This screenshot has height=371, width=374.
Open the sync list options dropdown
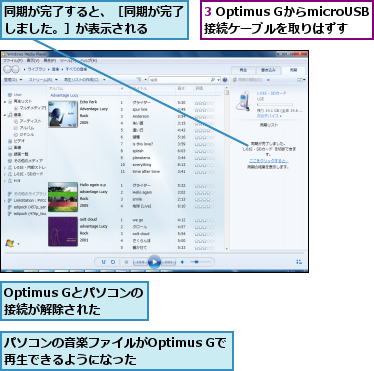[301, 80]
